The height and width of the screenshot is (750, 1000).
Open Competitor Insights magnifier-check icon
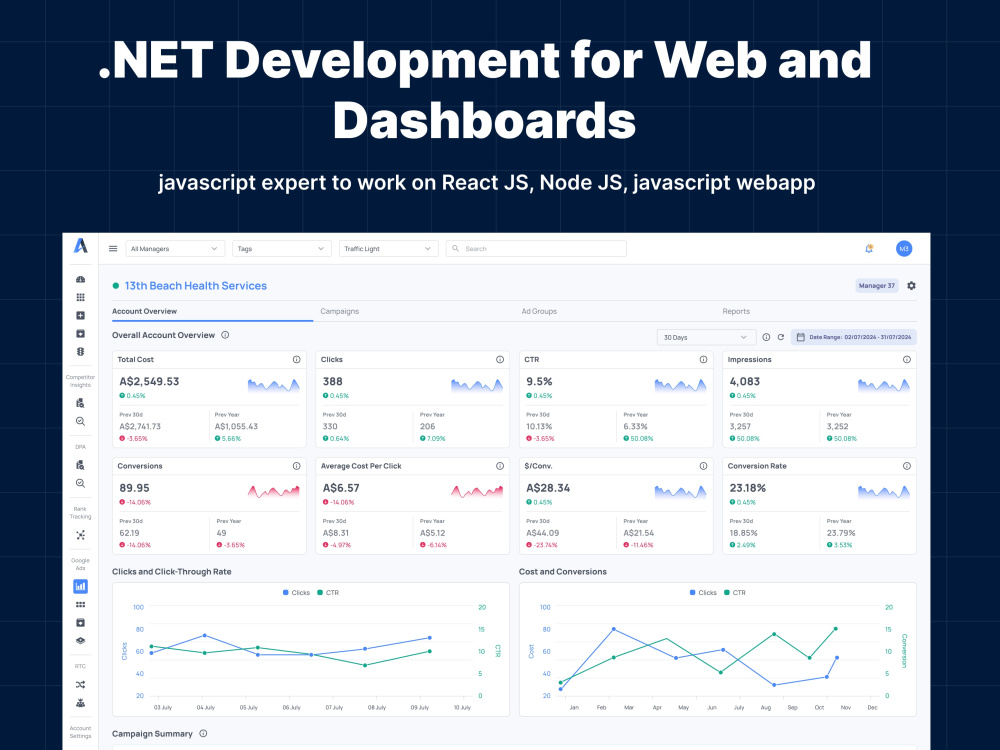[x=80, y=421]
